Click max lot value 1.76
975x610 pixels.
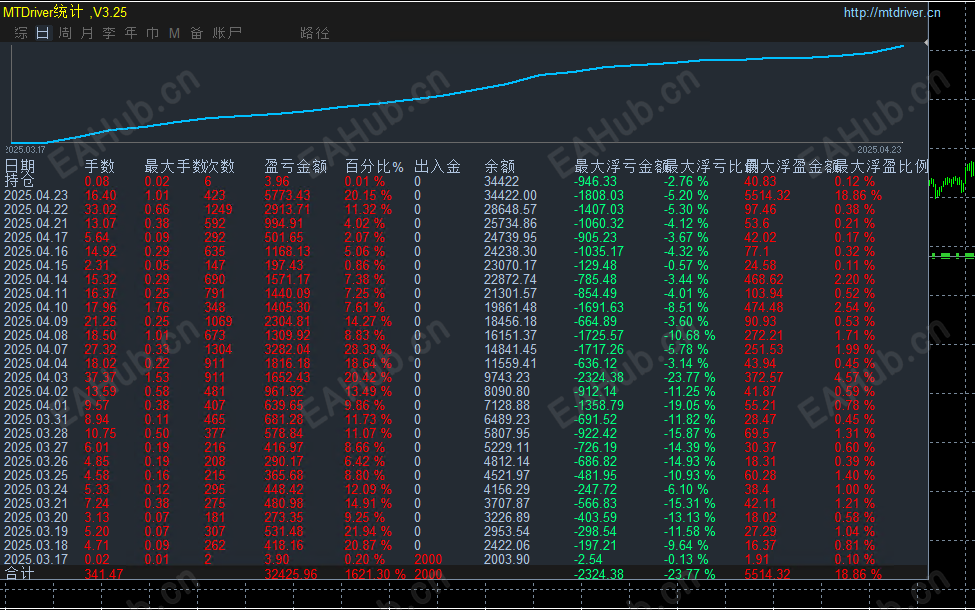point(157,307)
